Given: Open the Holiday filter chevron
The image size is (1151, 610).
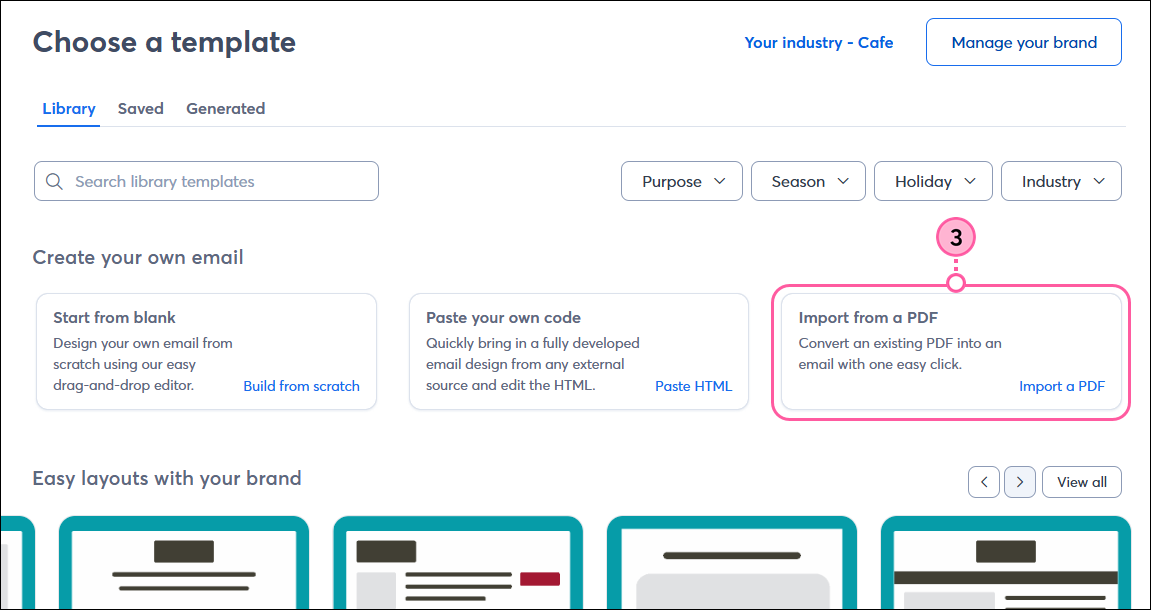Looking at the screenshot, I should point(969,181).
